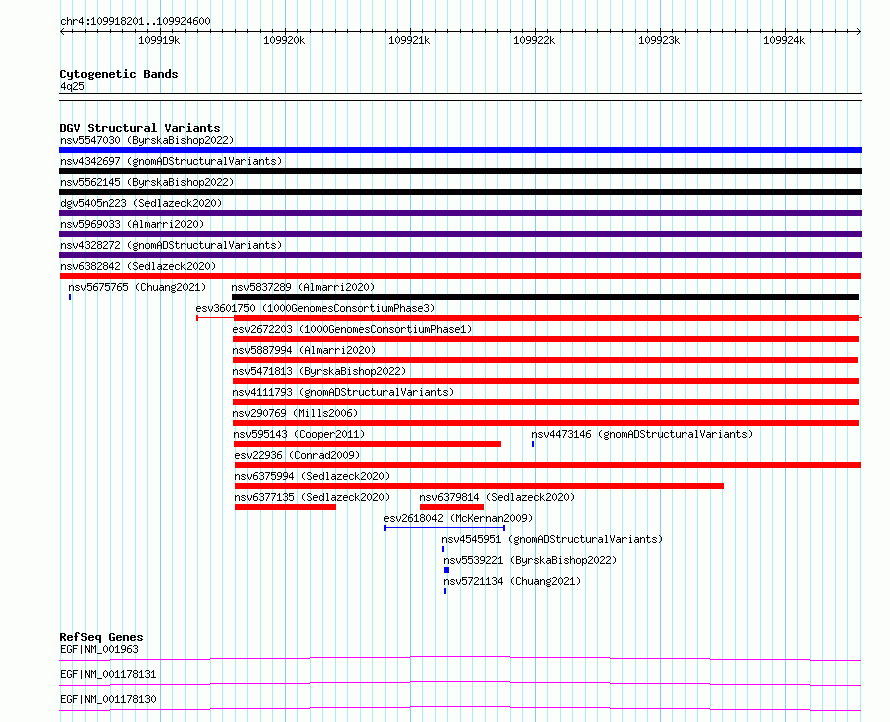Click the EGF NM_001178131 transcript label
The width and height of the screenshot is (890, 722).
pyautogui.click(x=108, y=674)
